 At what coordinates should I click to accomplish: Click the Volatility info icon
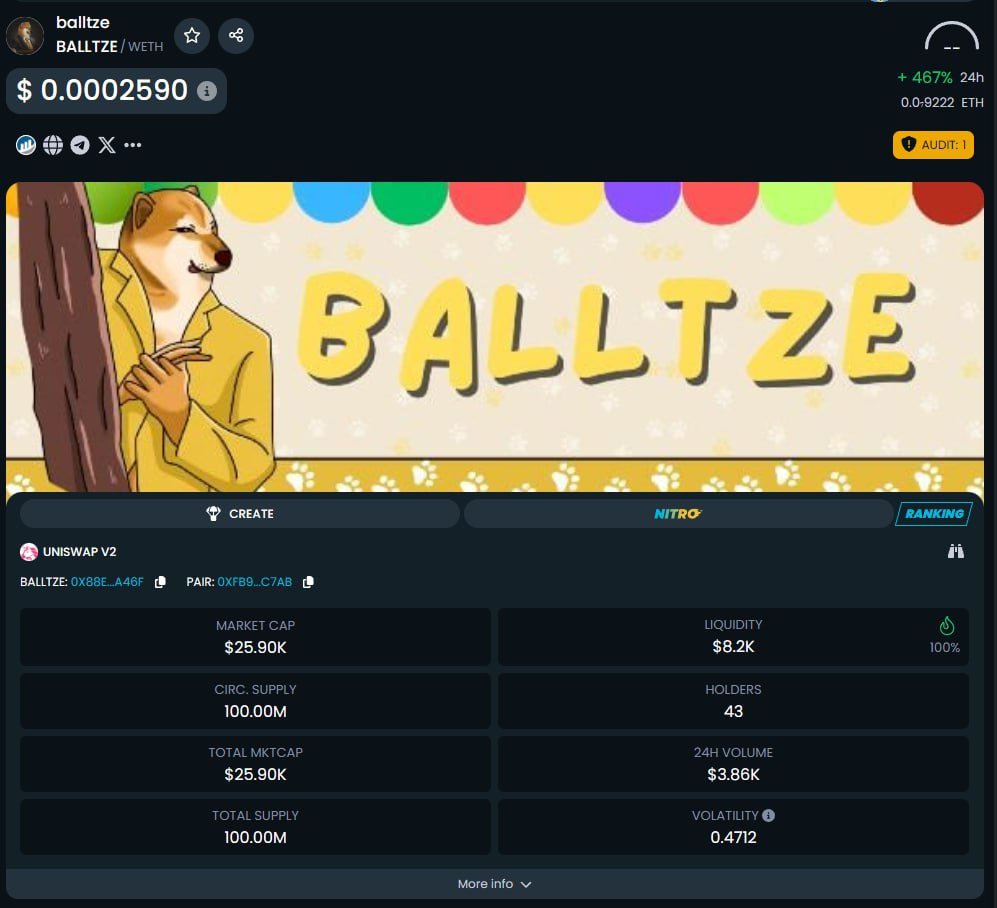click(768, 816)
